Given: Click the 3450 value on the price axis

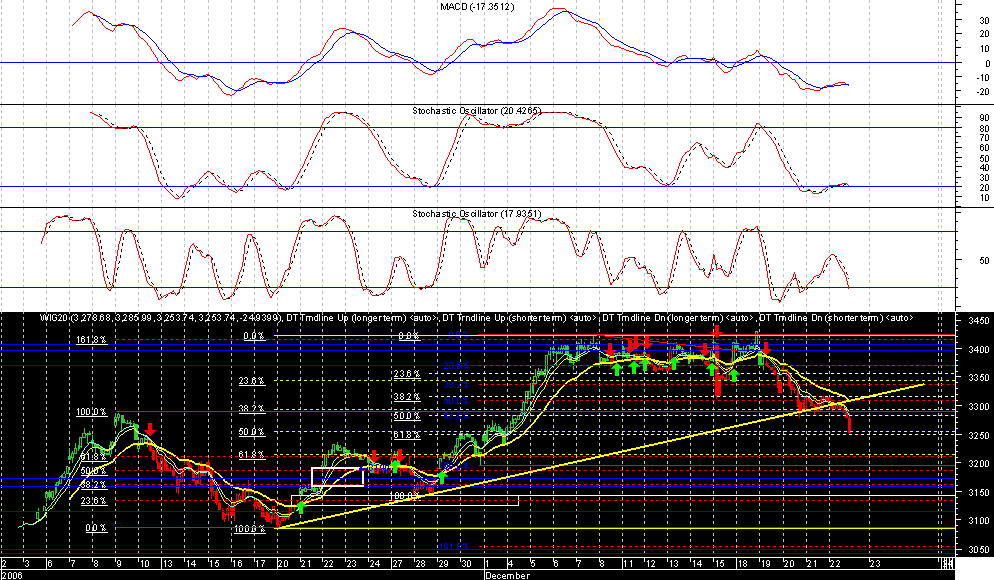Looking at the screenshot, I should (977, 321).
